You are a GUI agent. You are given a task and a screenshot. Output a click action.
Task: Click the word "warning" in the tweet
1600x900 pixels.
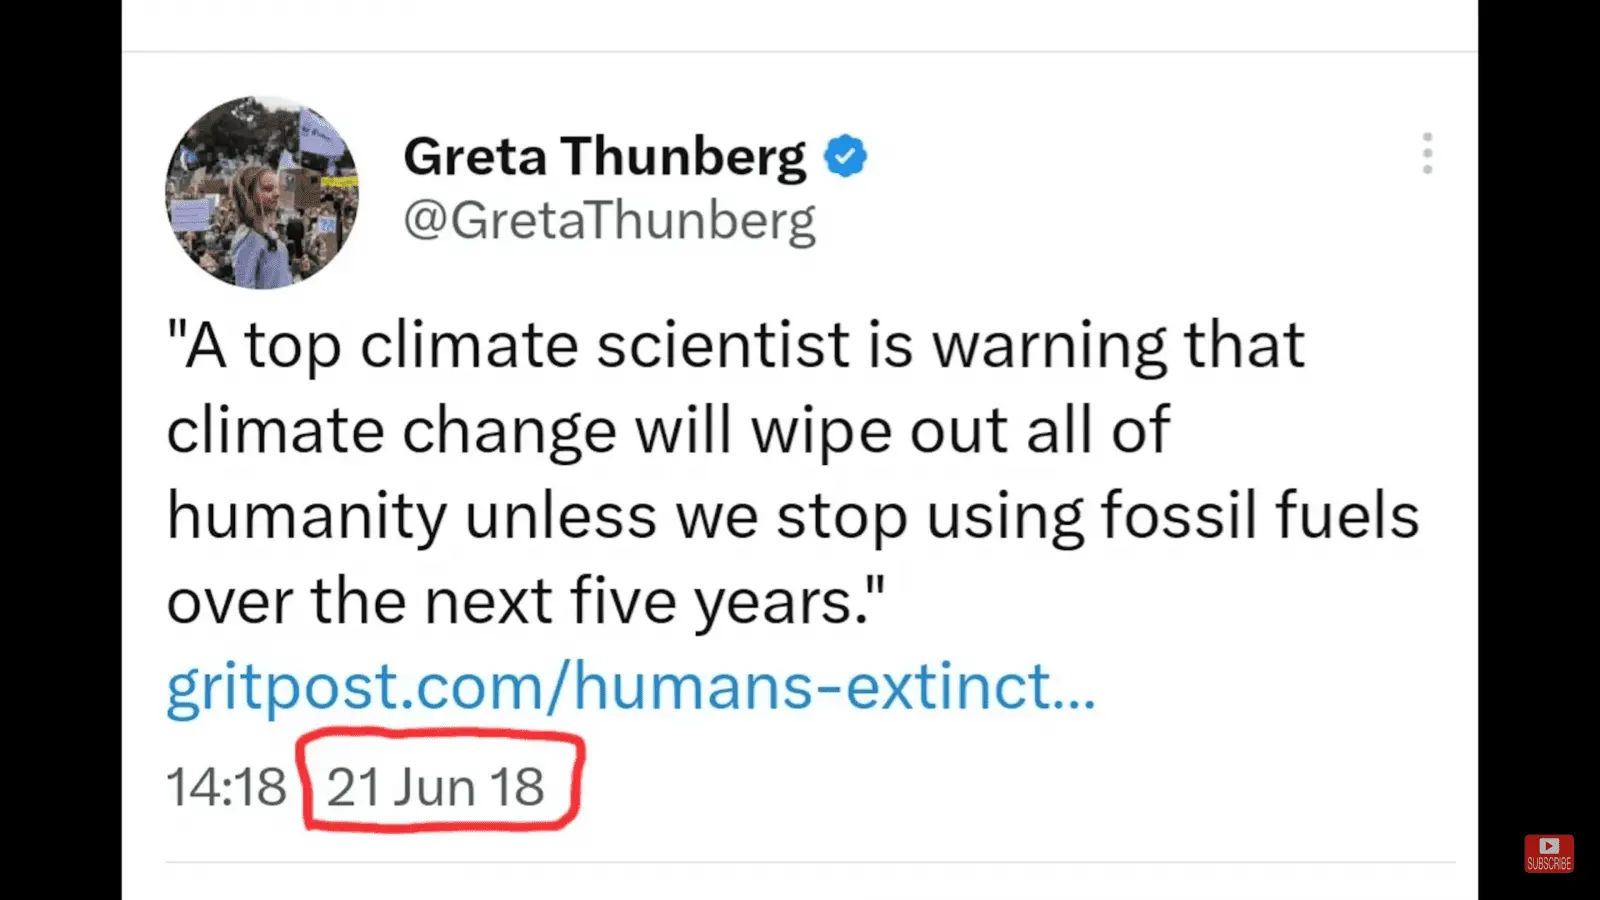[x=1049, y=346]
